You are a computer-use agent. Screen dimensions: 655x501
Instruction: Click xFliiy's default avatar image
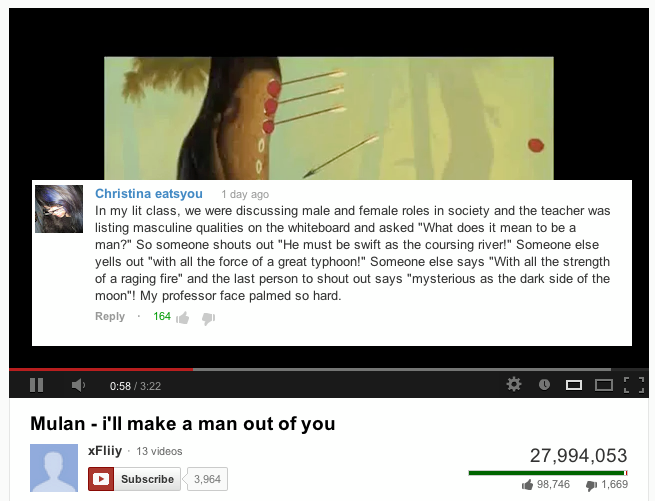pos(54,468)
